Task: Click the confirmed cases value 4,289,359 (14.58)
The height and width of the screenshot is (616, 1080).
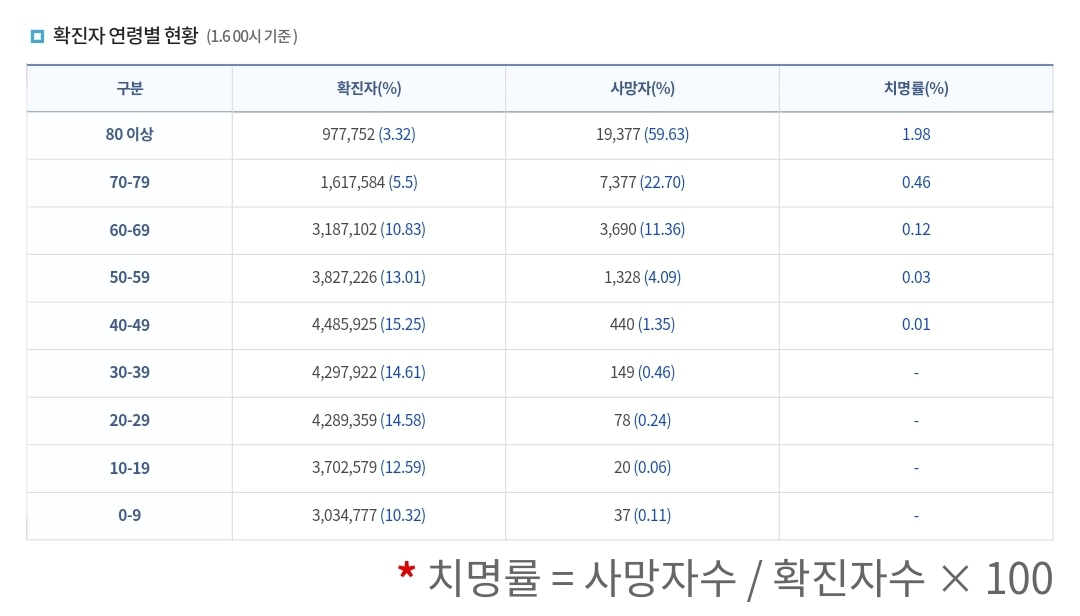Action: pyautogui.click(x=368, y=420)
